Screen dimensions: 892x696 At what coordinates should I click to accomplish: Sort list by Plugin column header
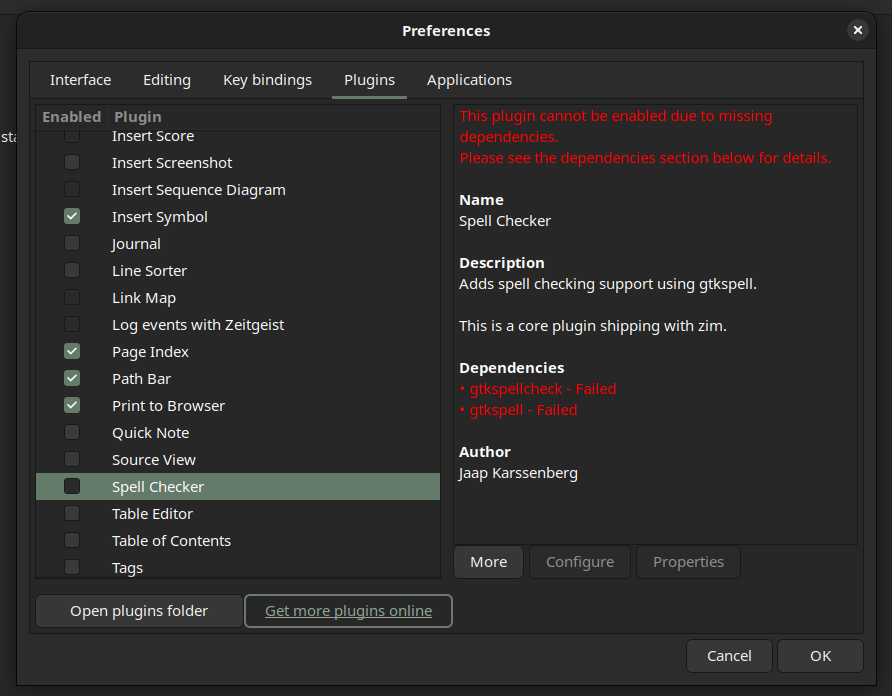point(138,117)
